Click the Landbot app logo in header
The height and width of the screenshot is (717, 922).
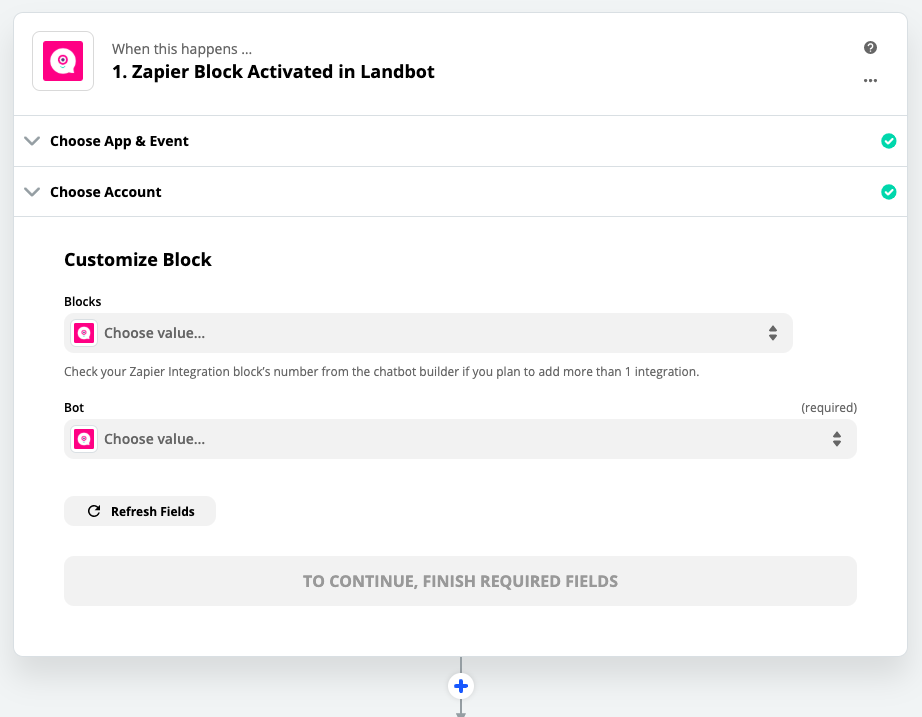click(63, 61)
